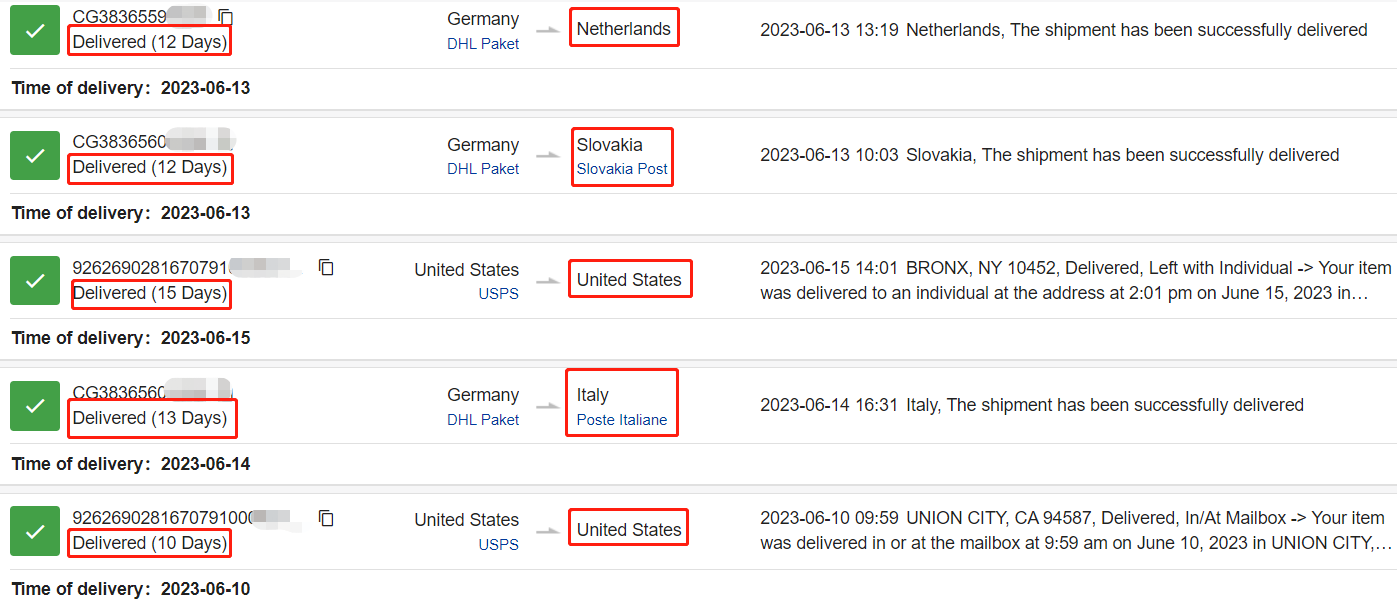1397x602 pixels.
Task: Select the Delivered (15 Days) status text
Action: tap(150, 293)
